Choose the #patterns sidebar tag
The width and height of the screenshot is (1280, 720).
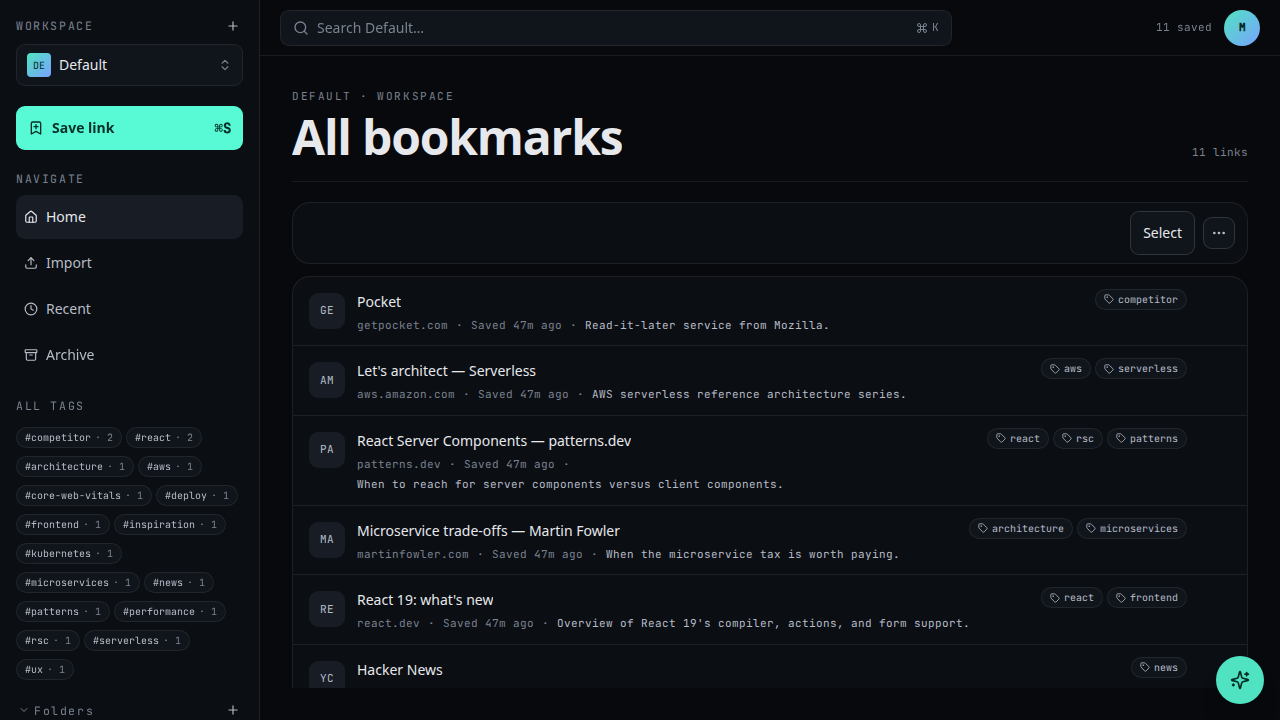(63, 612)
